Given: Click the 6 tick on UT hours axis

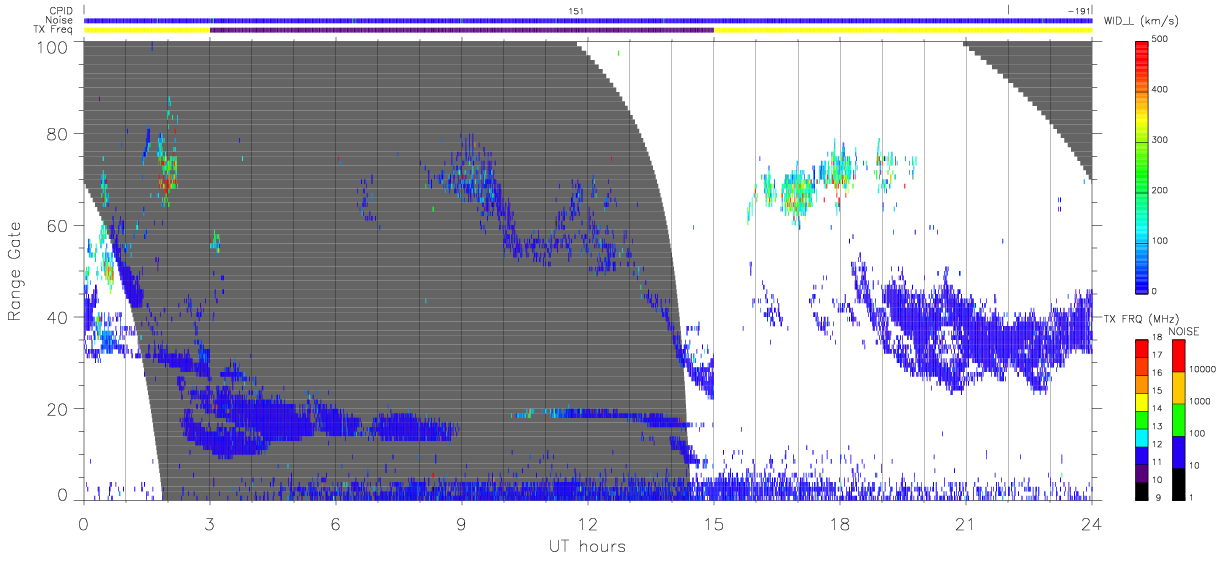Looking at the screenshot, I should (335, 522).
